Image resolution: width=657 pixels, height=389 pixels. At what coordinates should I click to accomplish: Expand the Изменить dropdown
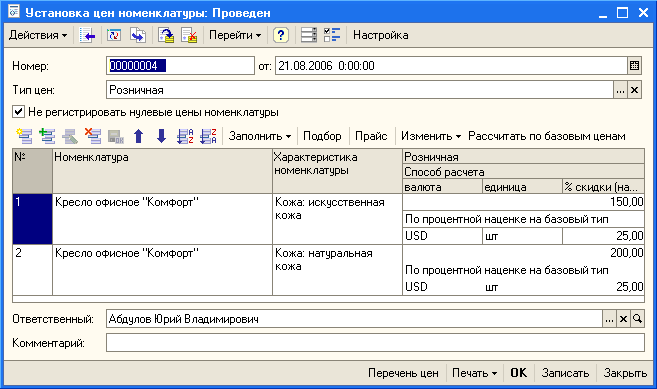(x=431, y=136)
